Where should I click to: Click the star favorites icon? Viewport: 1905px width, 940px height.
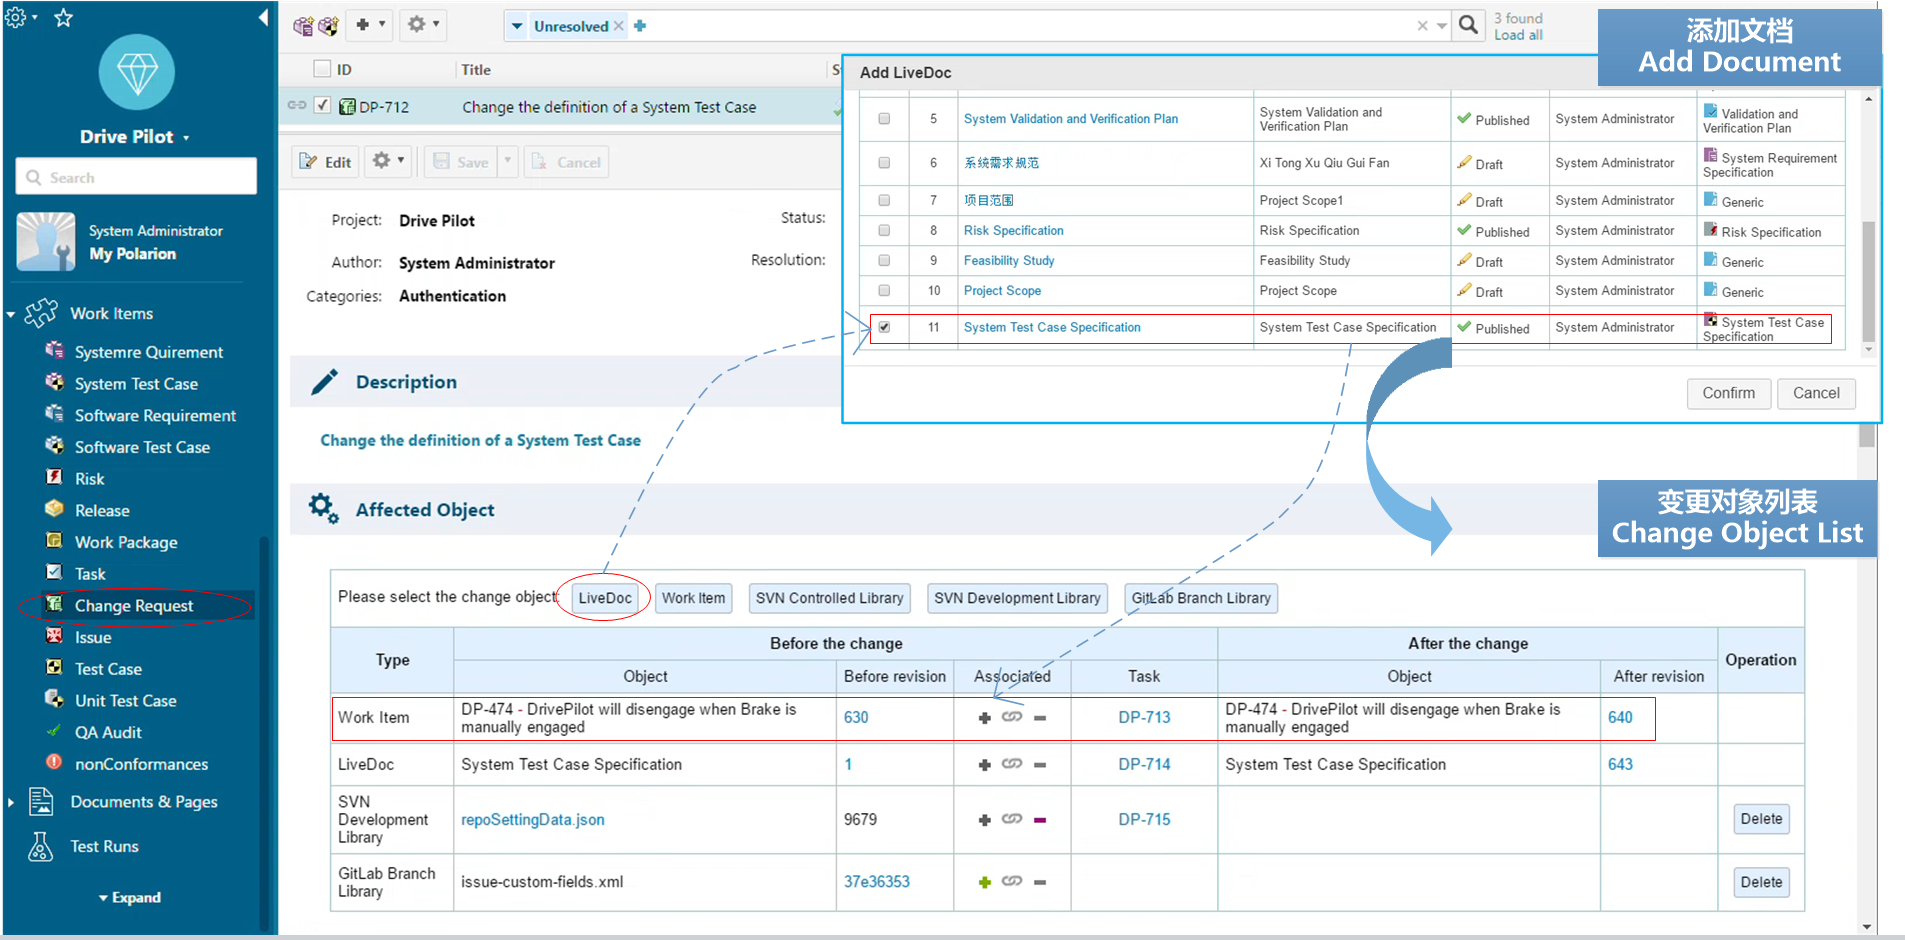(63, 17)
